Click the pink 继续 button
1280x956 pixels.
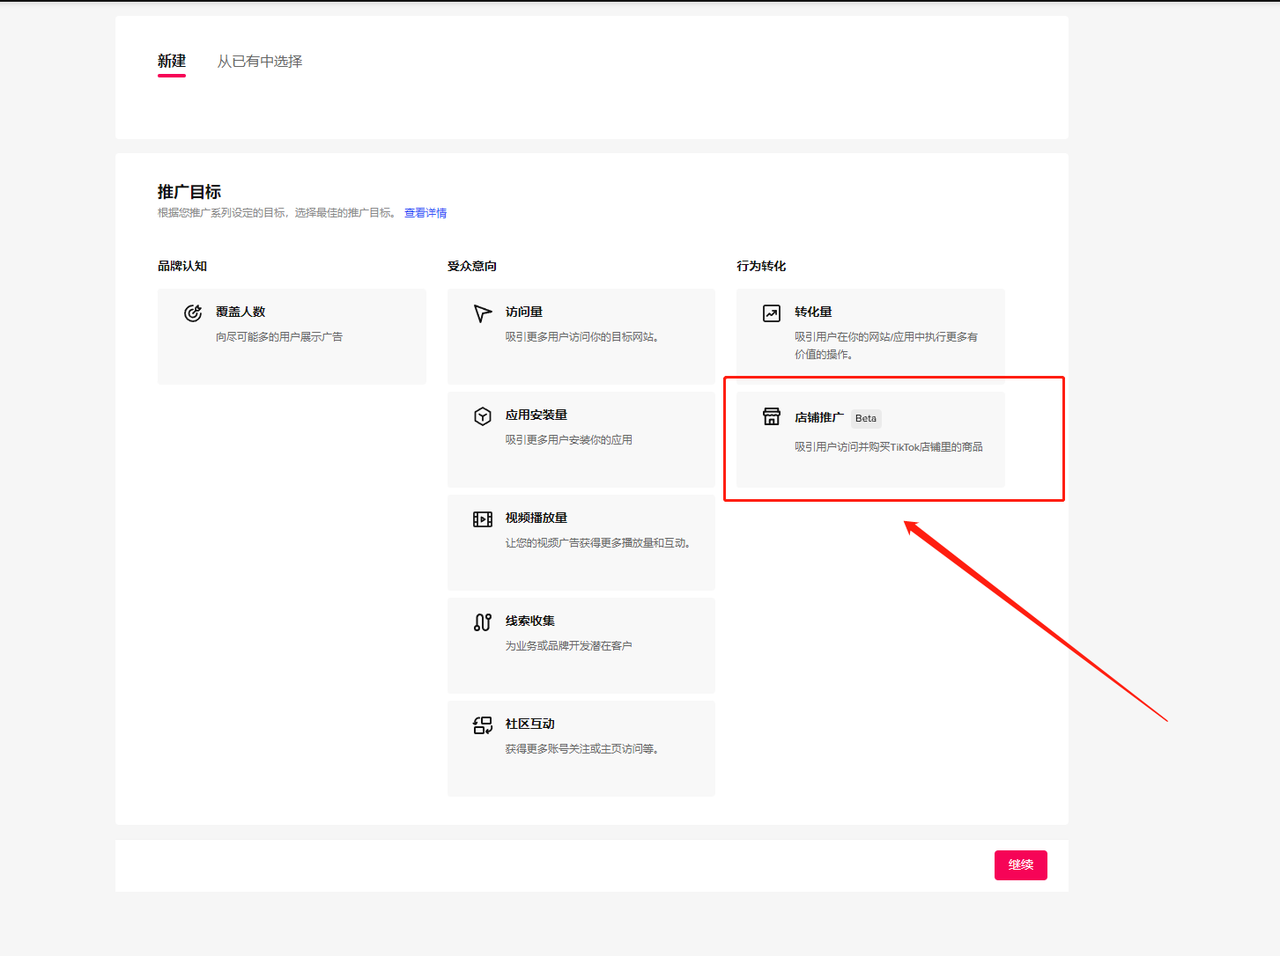tap(1020, 865)
